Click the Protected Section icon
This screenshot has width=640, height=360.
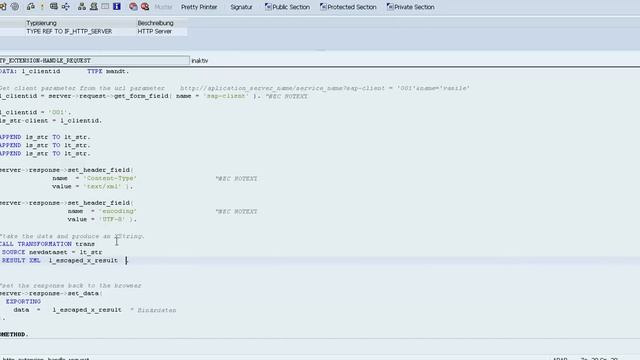323,7
